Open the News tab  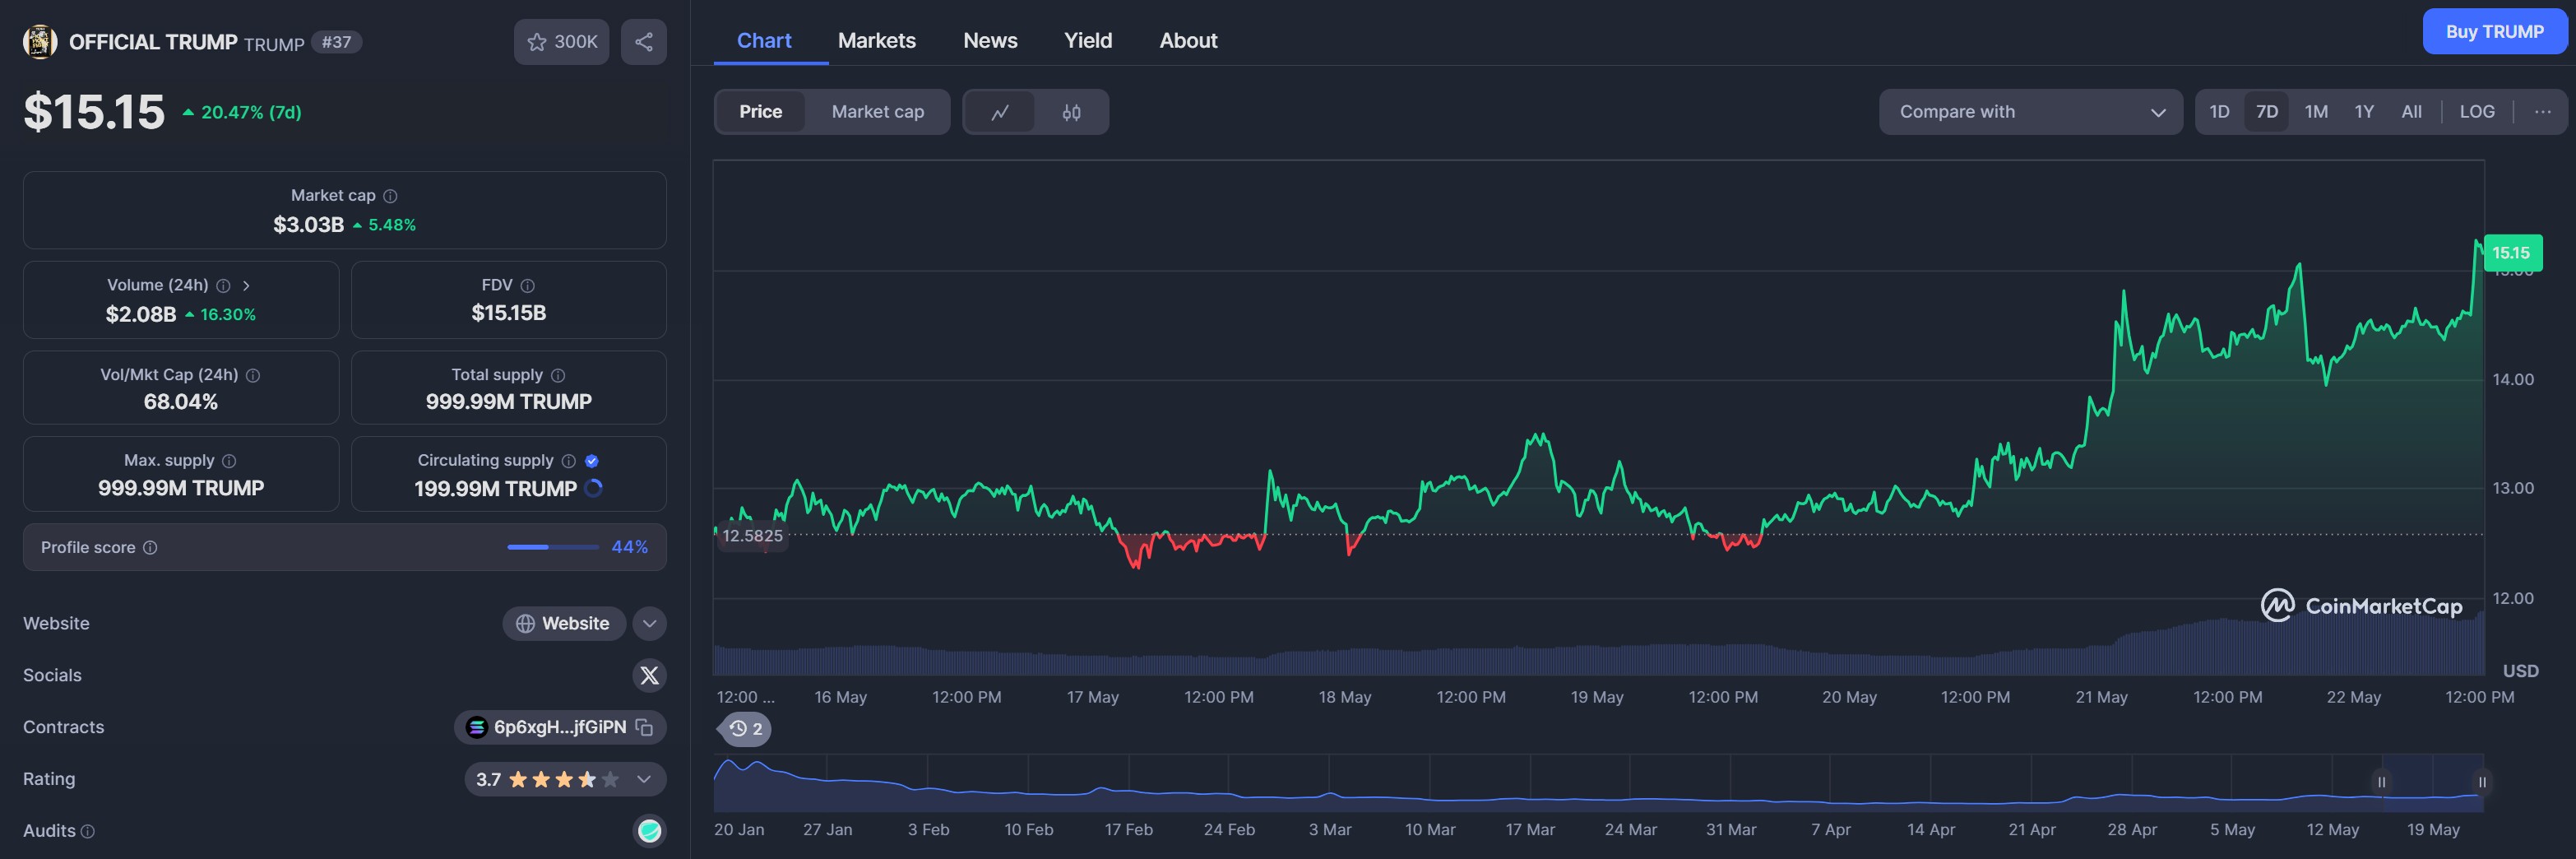coord(990,41)
